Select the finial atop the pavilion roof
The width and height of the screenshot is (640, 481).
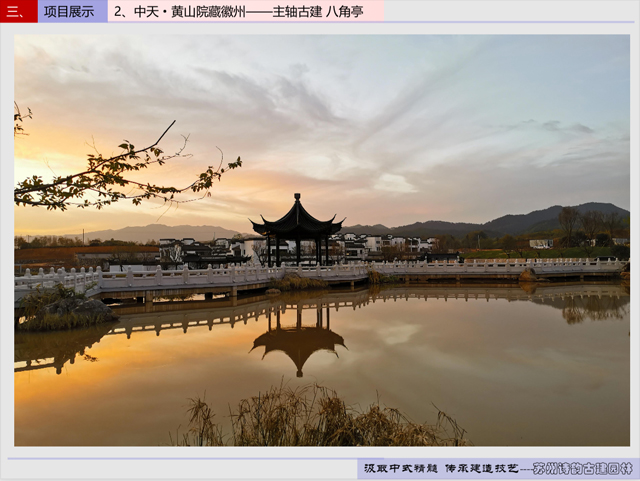click(297, 197)
